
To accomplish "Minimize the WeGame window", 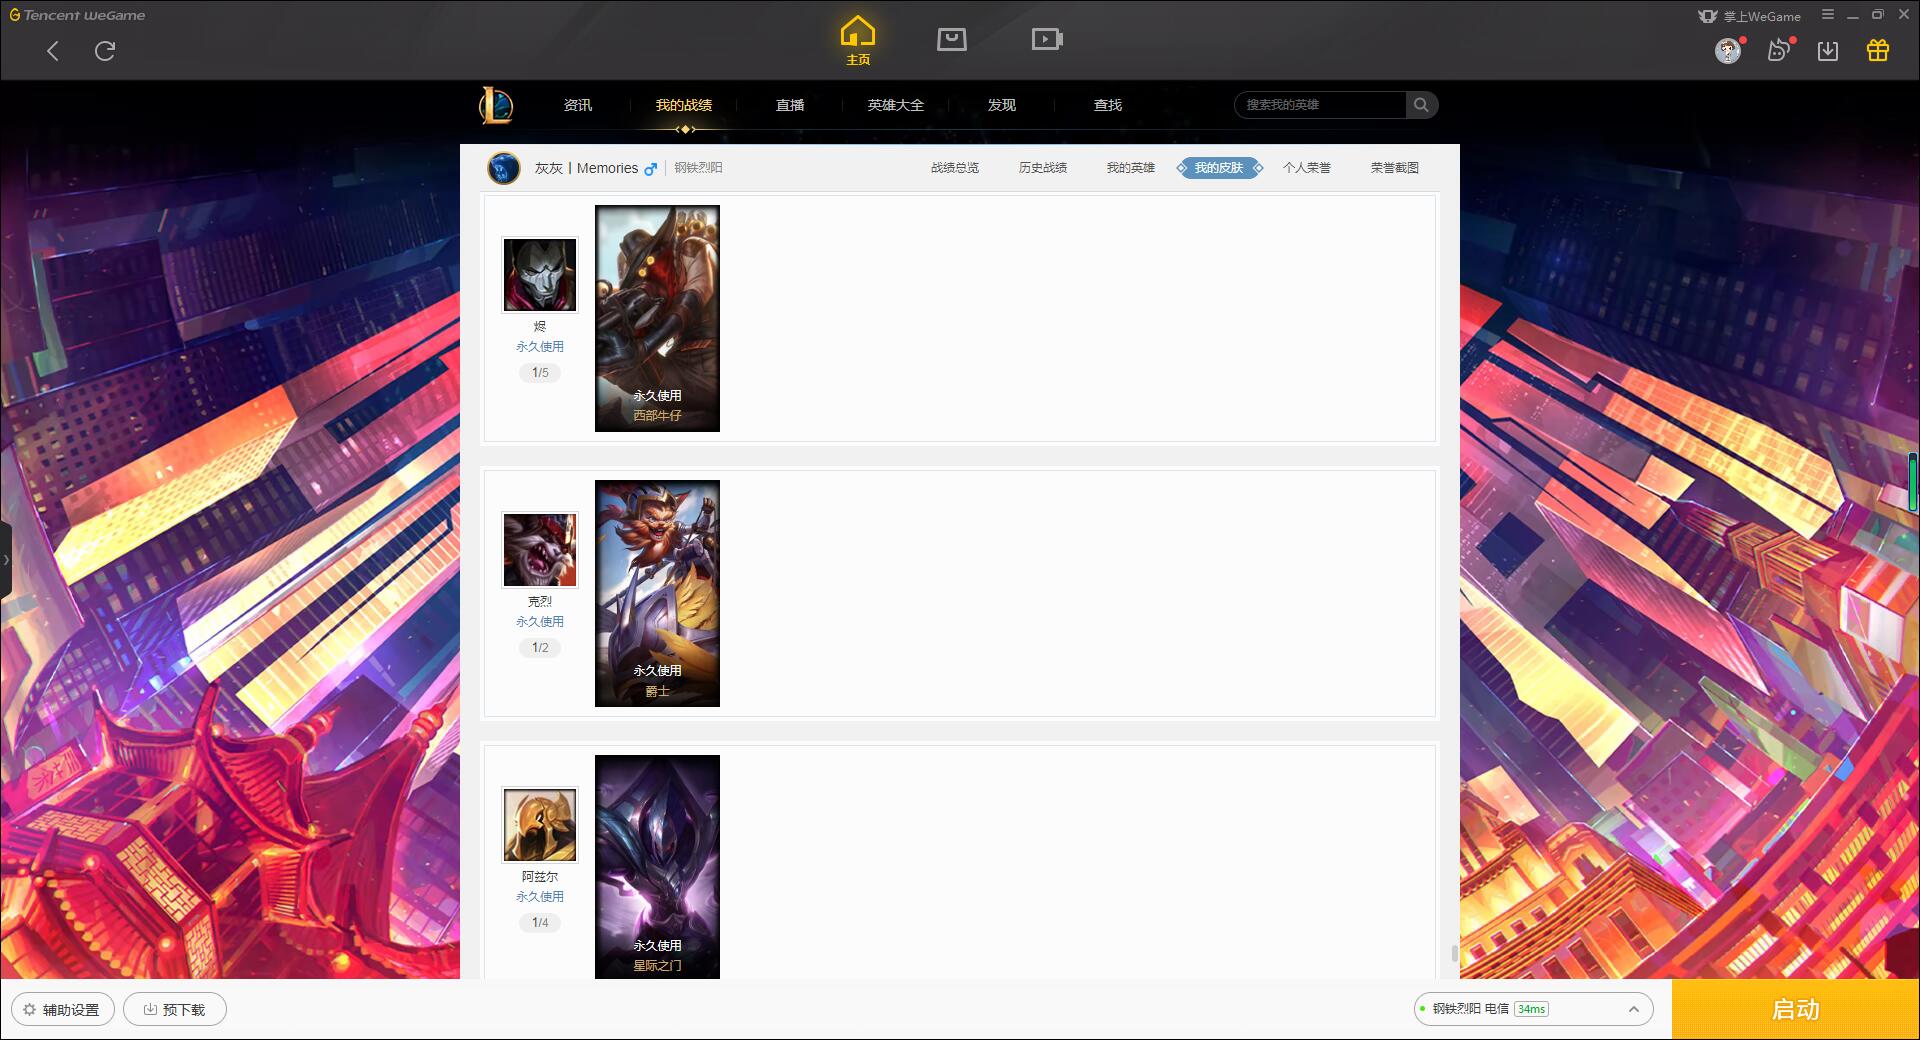I will tap(1853, 15).
